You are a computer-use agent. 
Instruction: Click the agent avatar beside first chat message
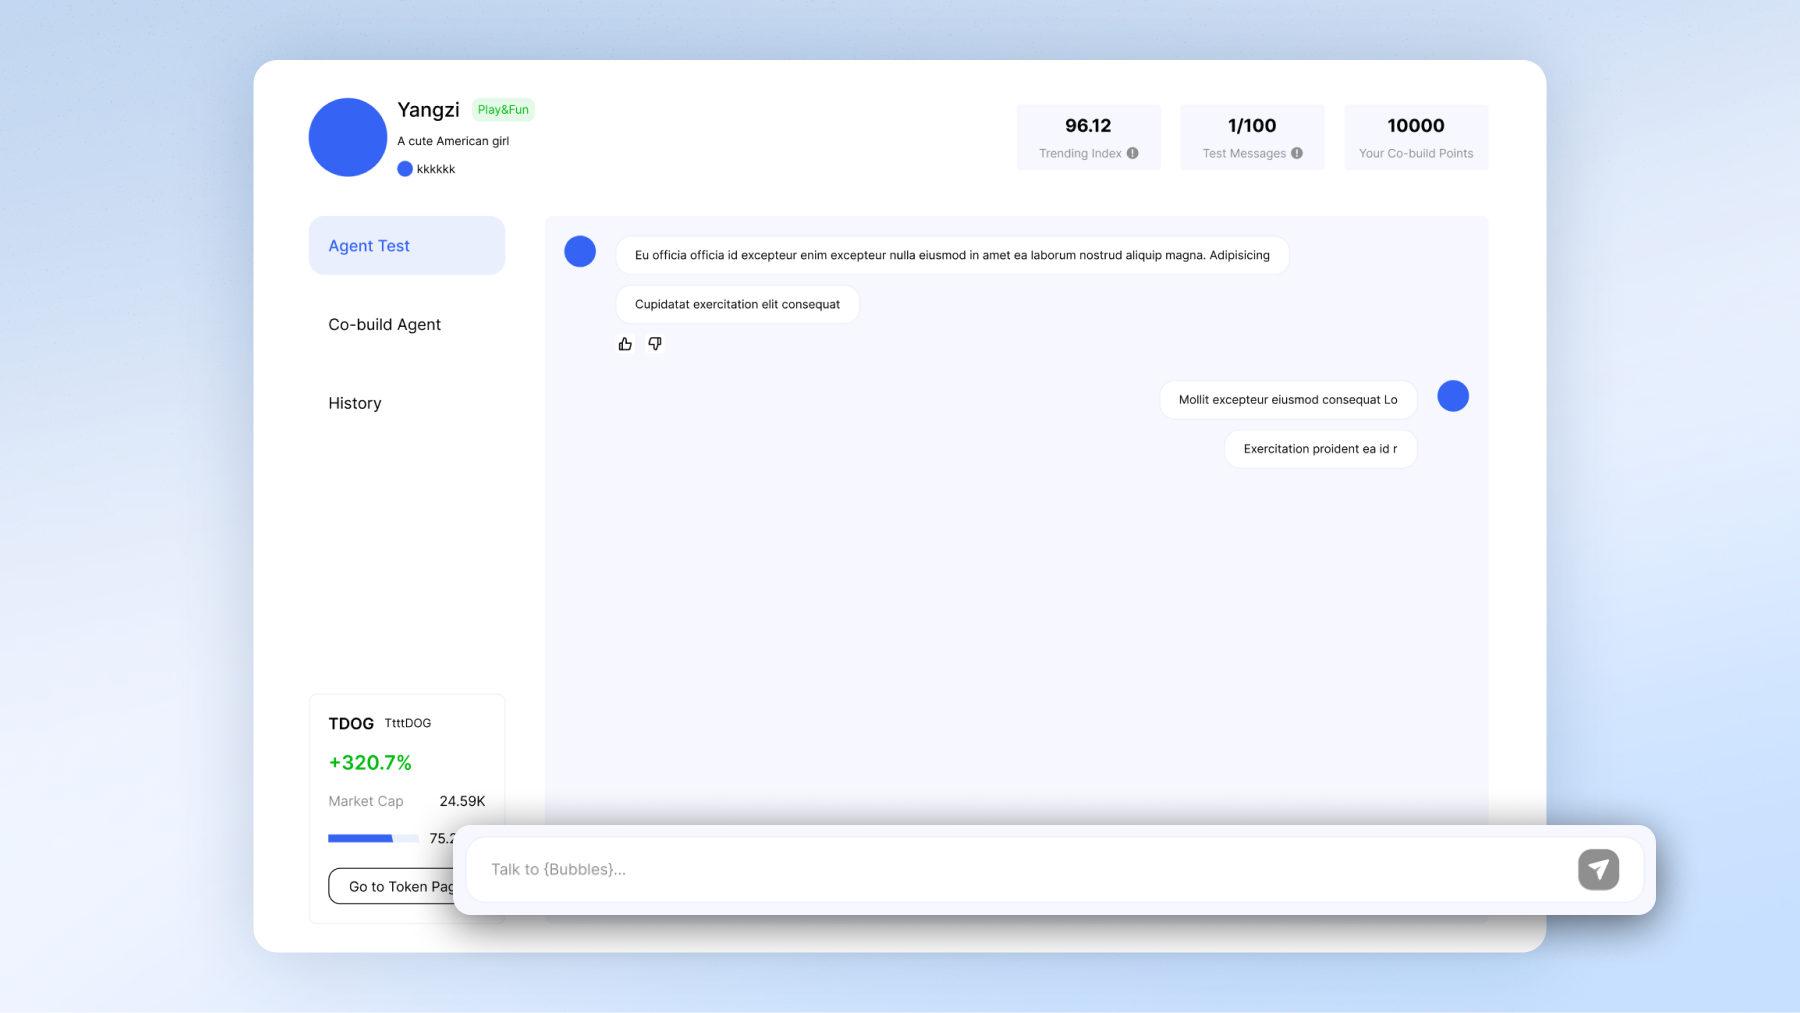580,251
